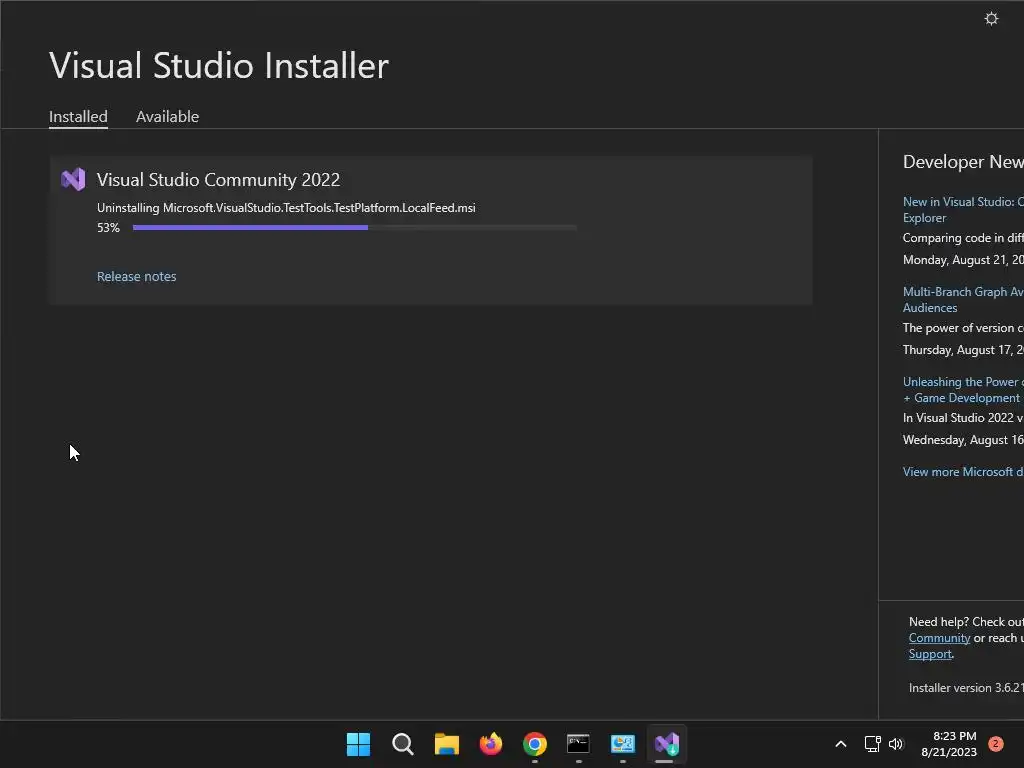The height and width of the screenshot is (768, 1024).
Task: Open the theme settings sun icon
Action: [991, 18]
